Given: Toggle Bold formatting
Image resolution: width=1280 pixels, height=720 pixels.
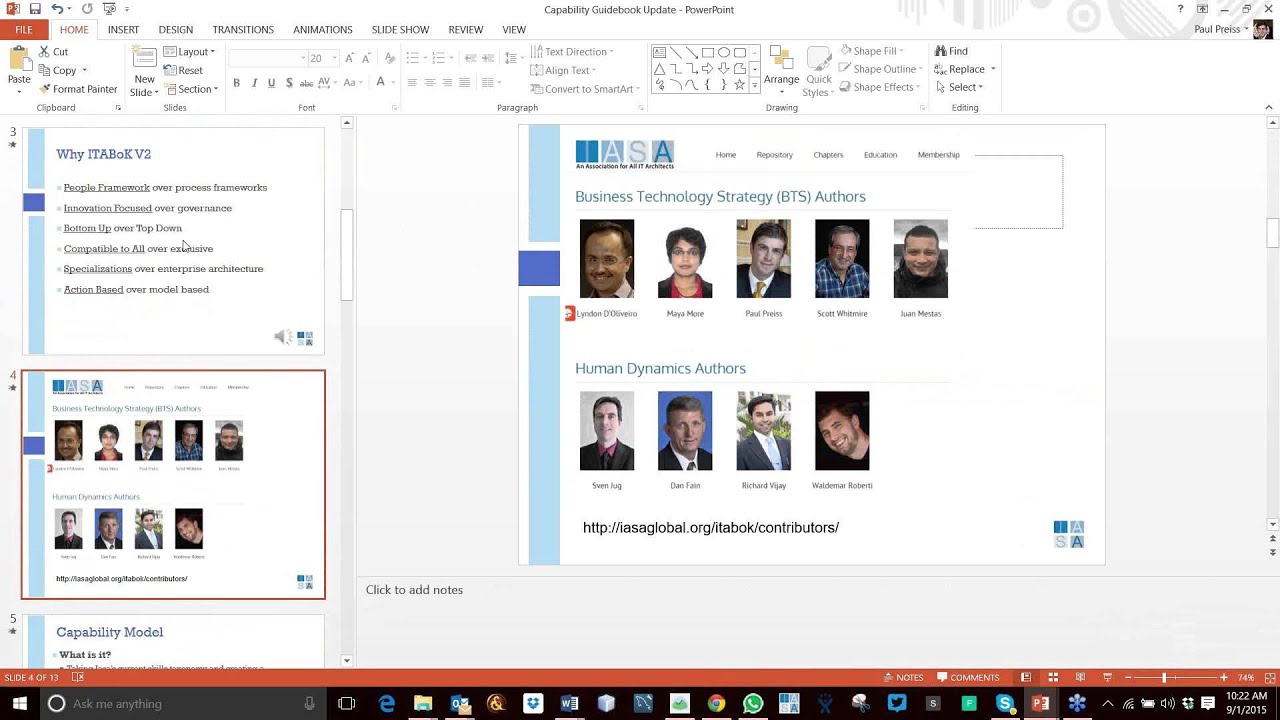Looking at the screenshot, I should click(236, 83).
